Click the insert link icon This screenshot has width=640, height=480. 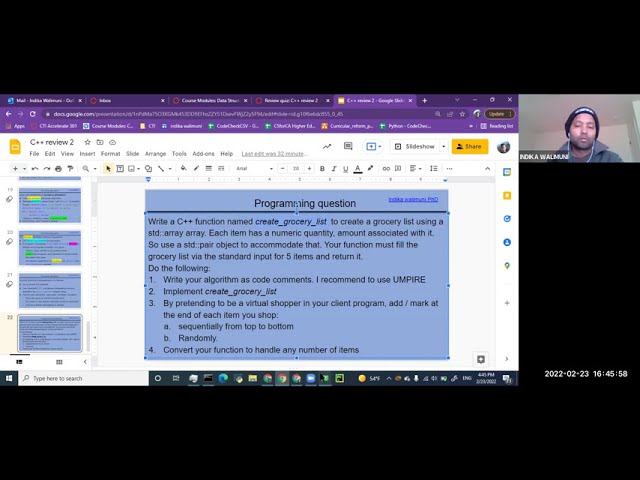click(x=386, y=169)
